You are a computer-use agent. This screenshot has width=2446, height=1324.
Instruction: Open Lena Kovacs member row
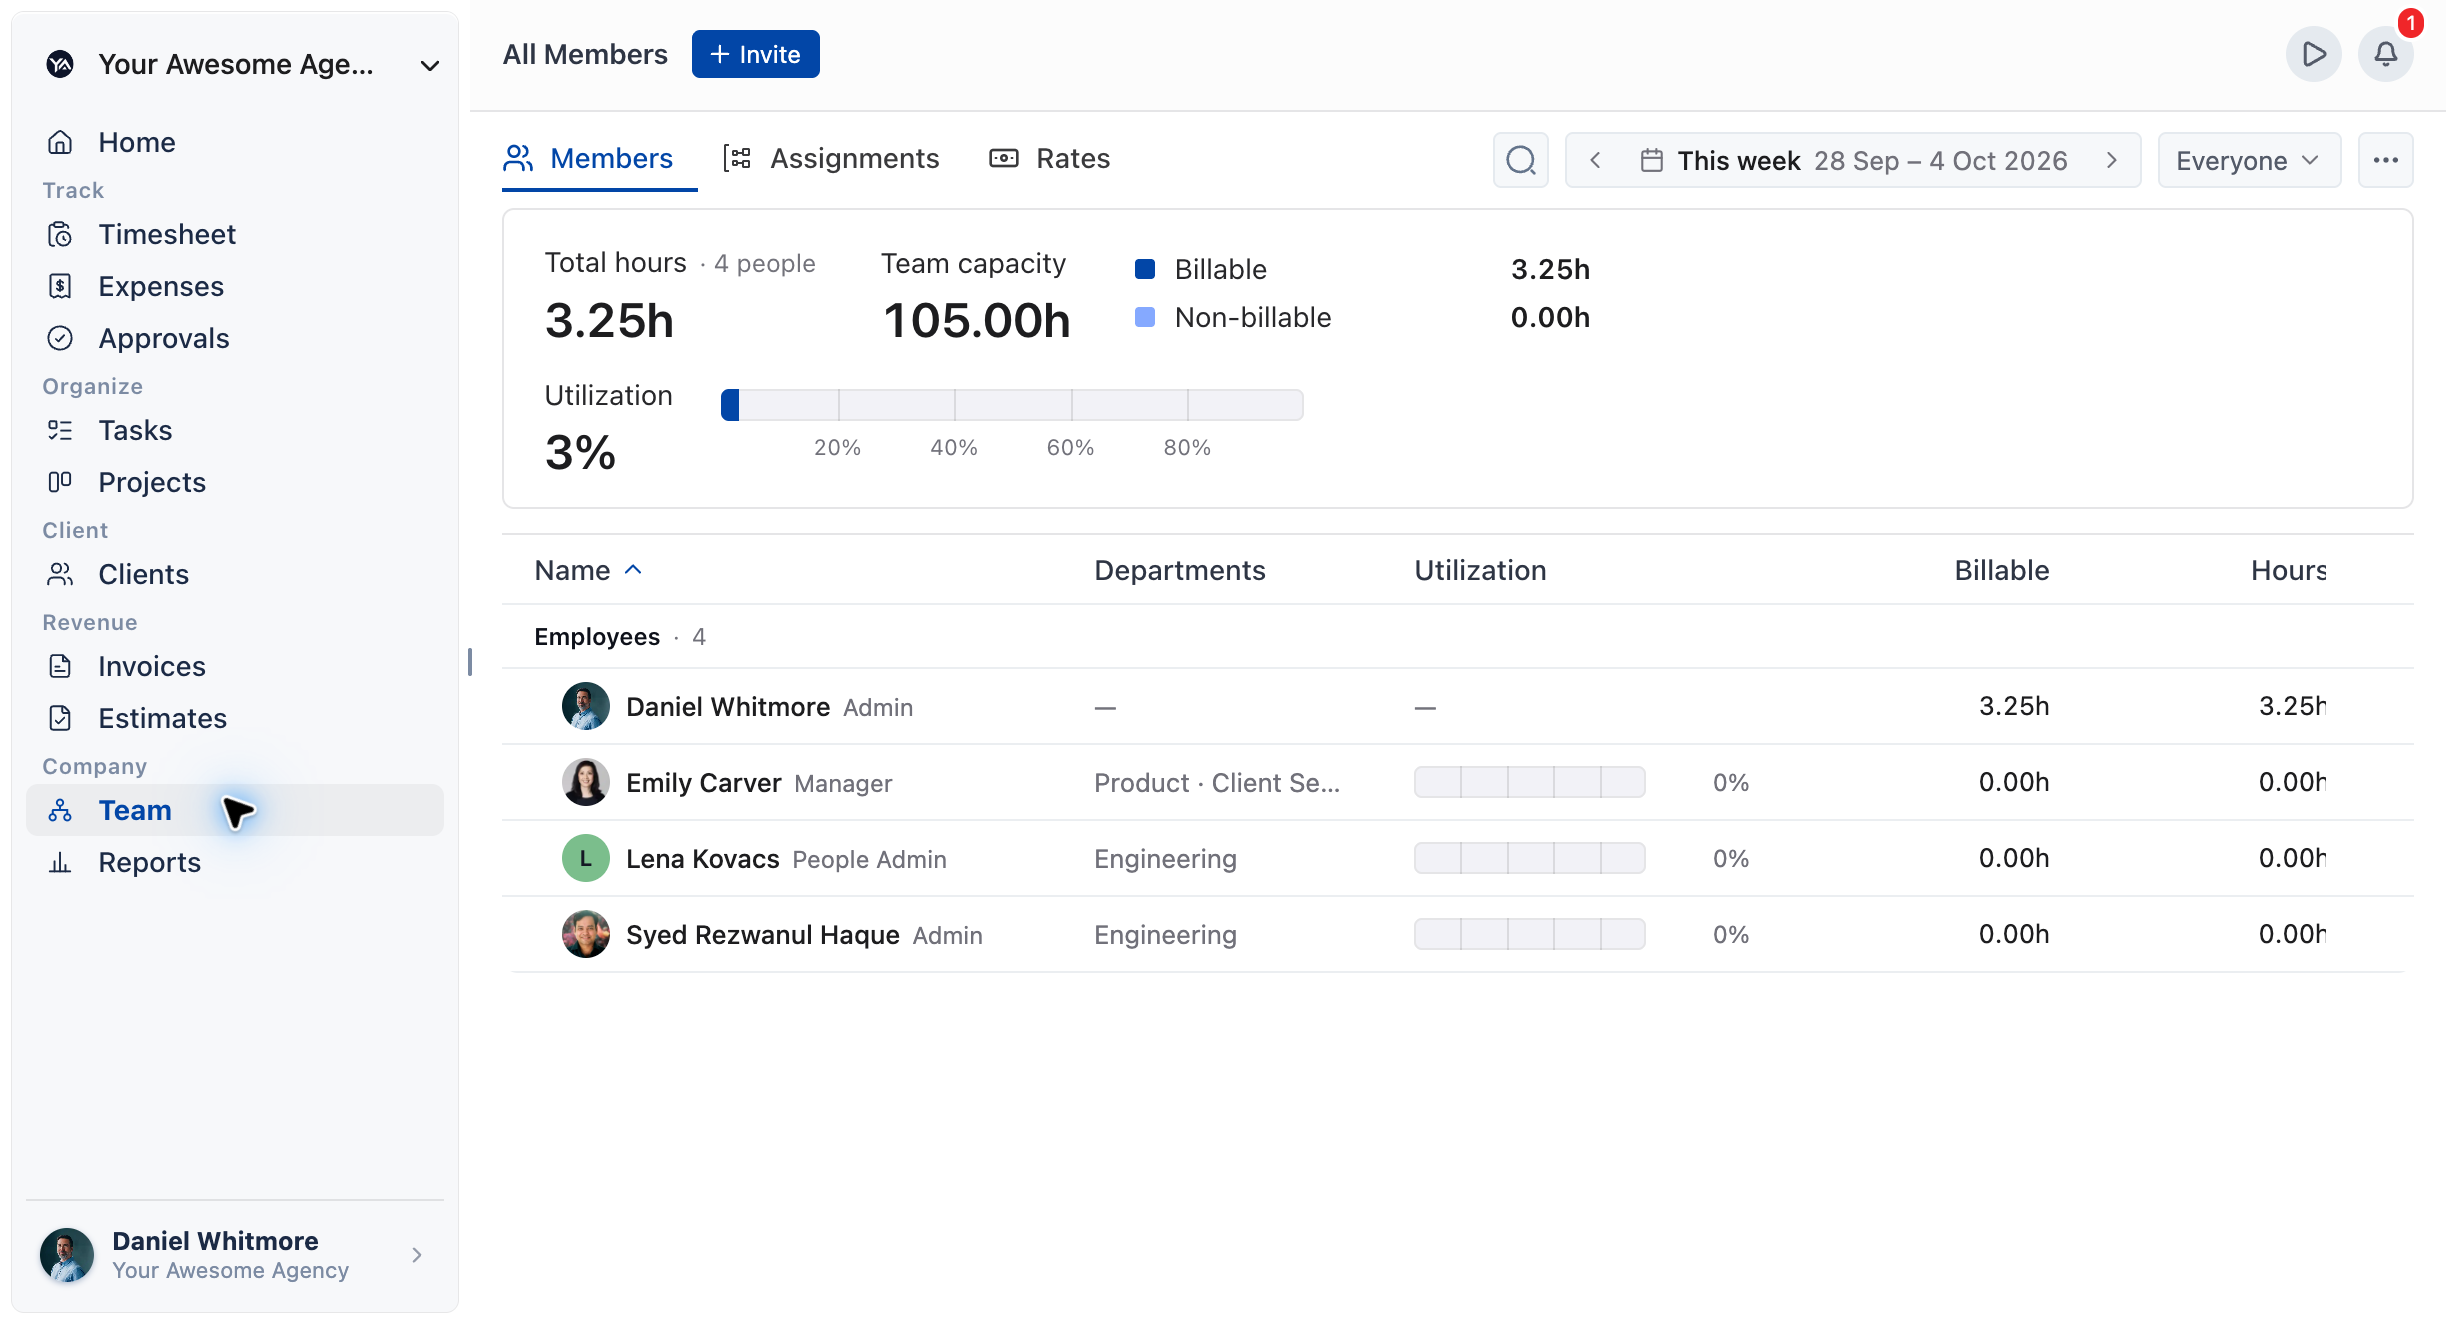(x=1458, y=858)
